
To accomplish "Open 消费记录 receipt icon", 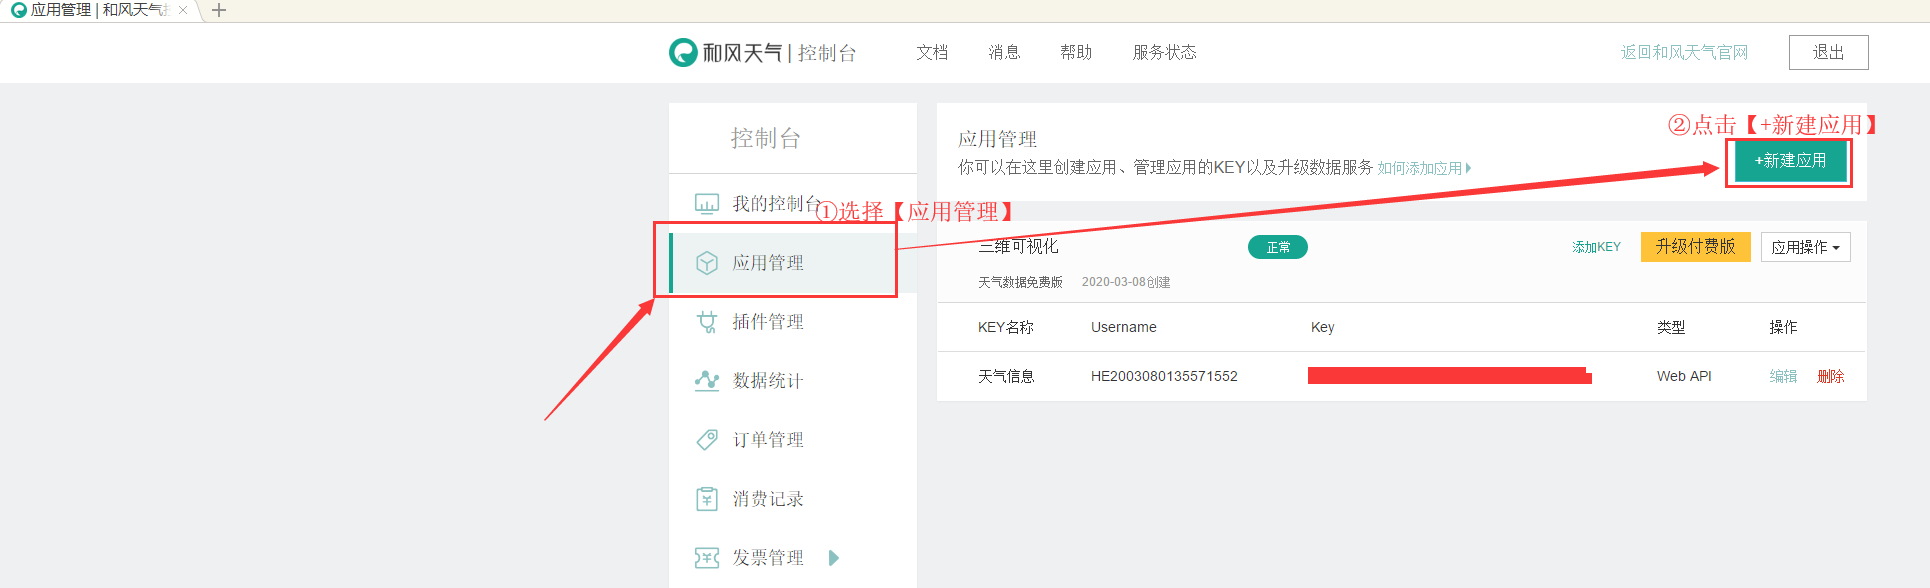I will pyautogui.click(x=707, y=499).
